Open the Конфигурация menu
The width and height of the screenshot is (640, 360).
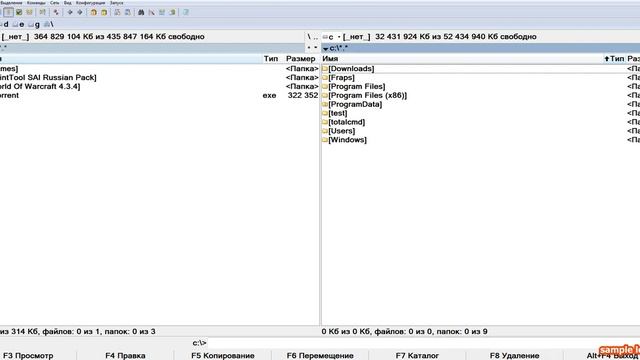pyautogui.click(x=91, y=3)
